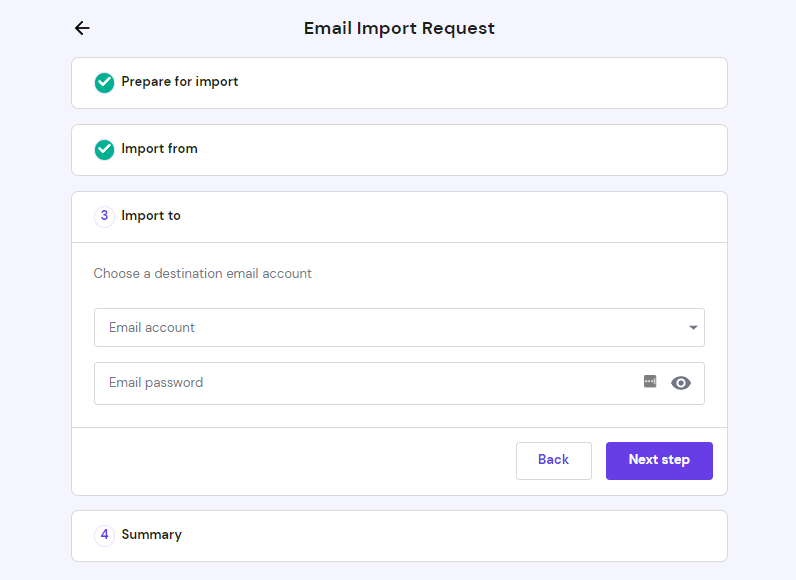796x580 pixels.
Task: Click the step 3 number badge
Action: coord(104,216)
